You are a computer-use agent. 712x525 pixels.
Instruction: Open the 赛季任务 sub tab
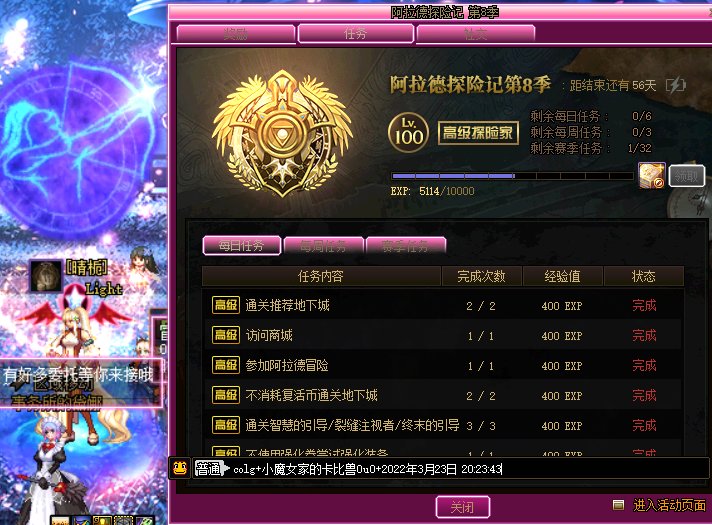tap(405, 246)
